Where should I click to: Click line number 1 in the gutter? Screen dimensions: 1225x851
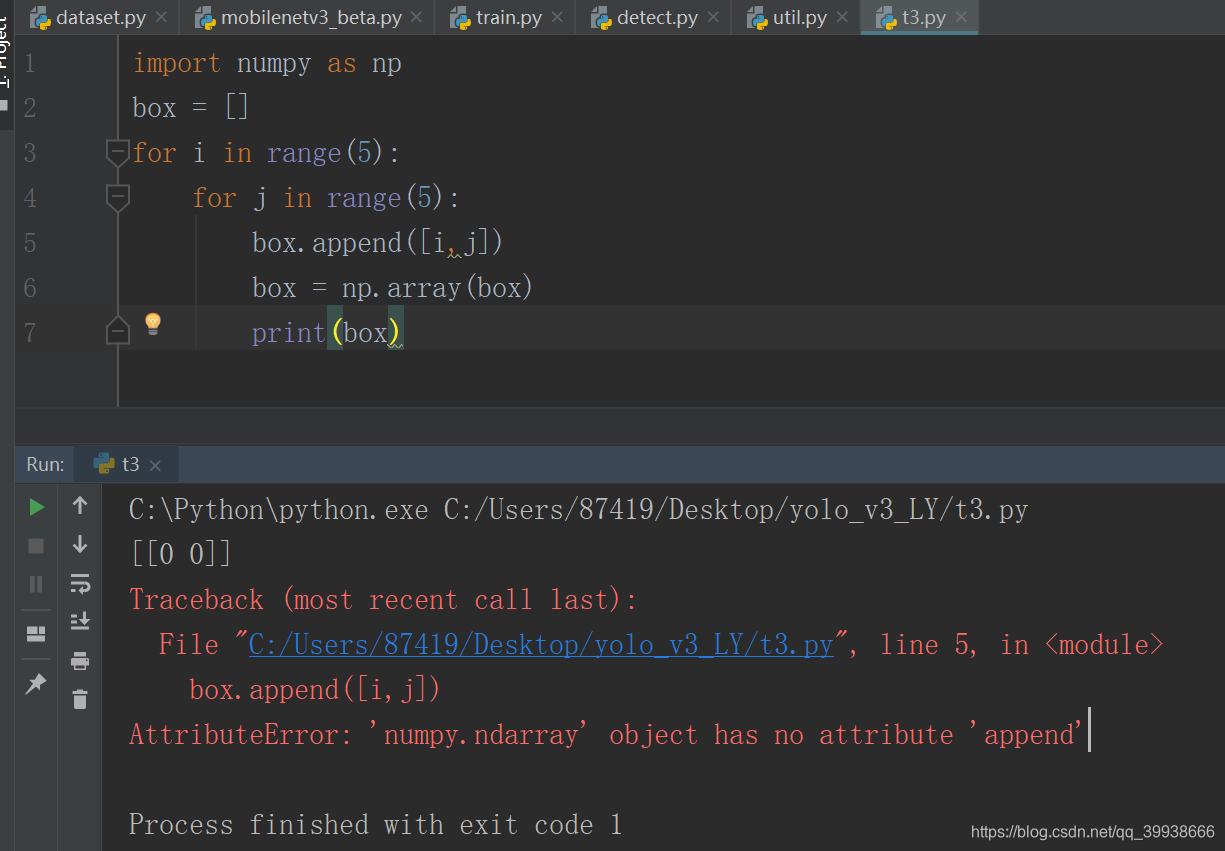pos(29,63)
